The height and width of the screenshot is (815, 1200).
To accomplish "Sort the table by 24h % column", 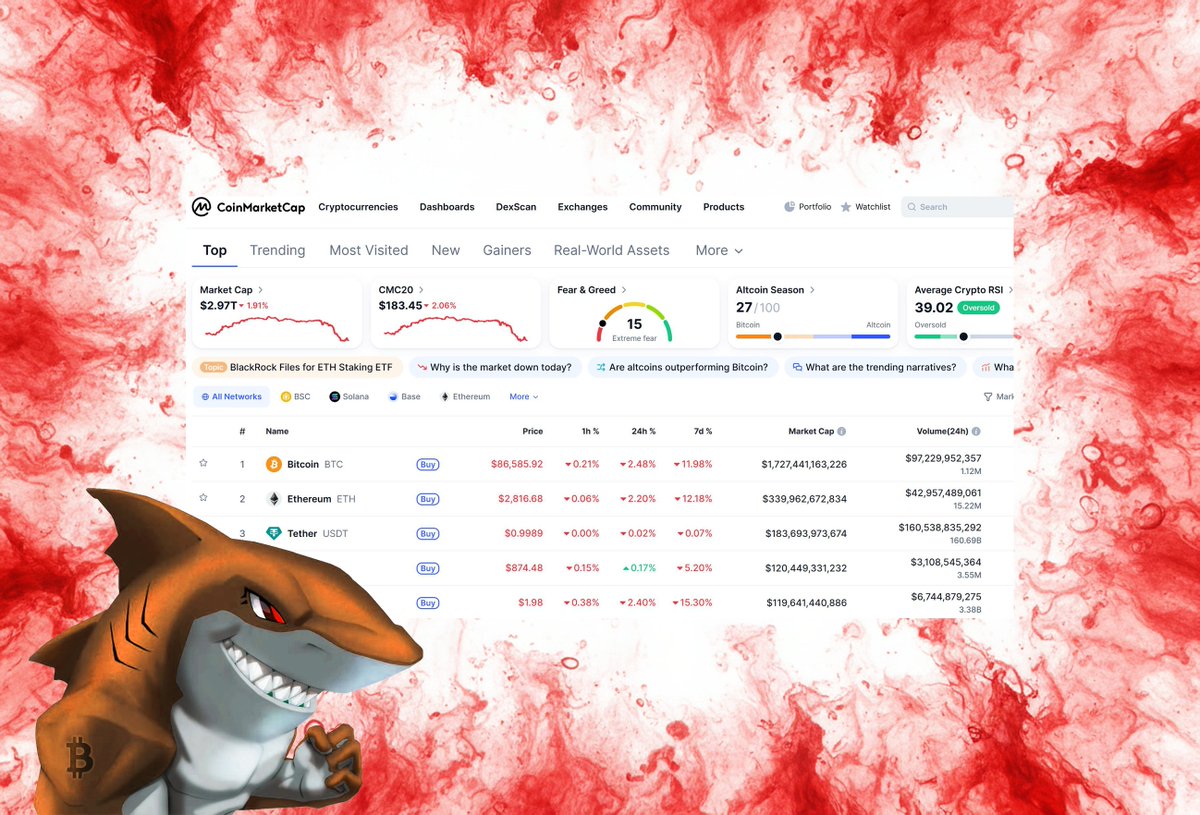I will tap(642, 431).
